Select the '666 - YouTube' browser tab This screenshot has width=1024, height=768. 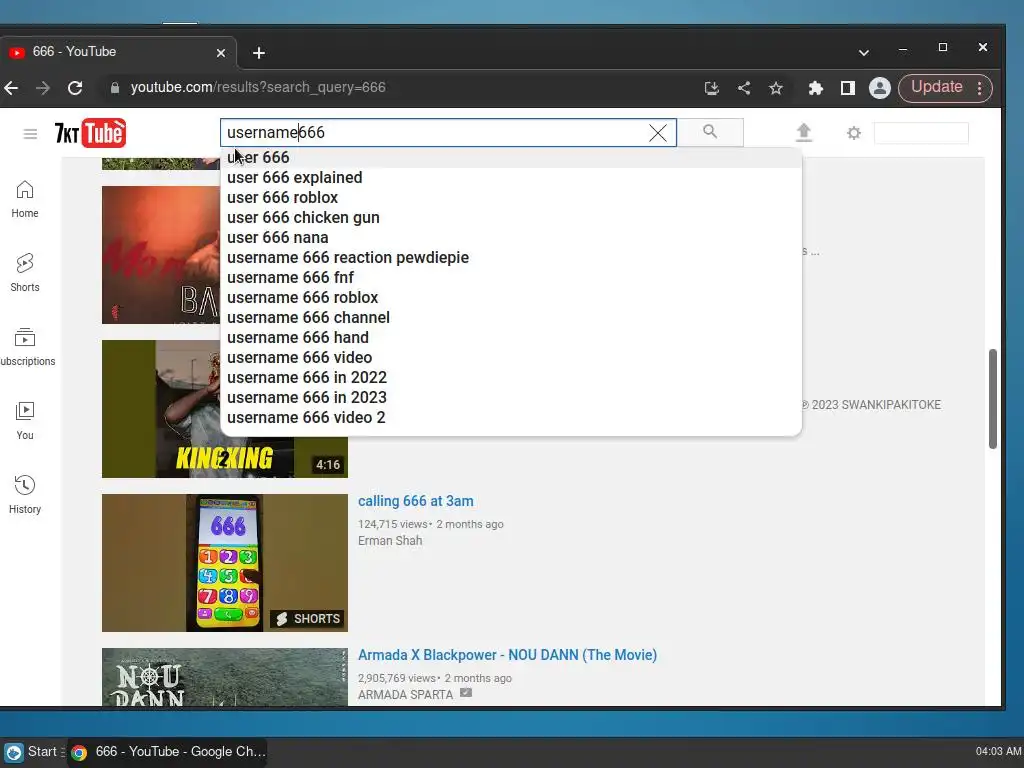pos(116,52)
